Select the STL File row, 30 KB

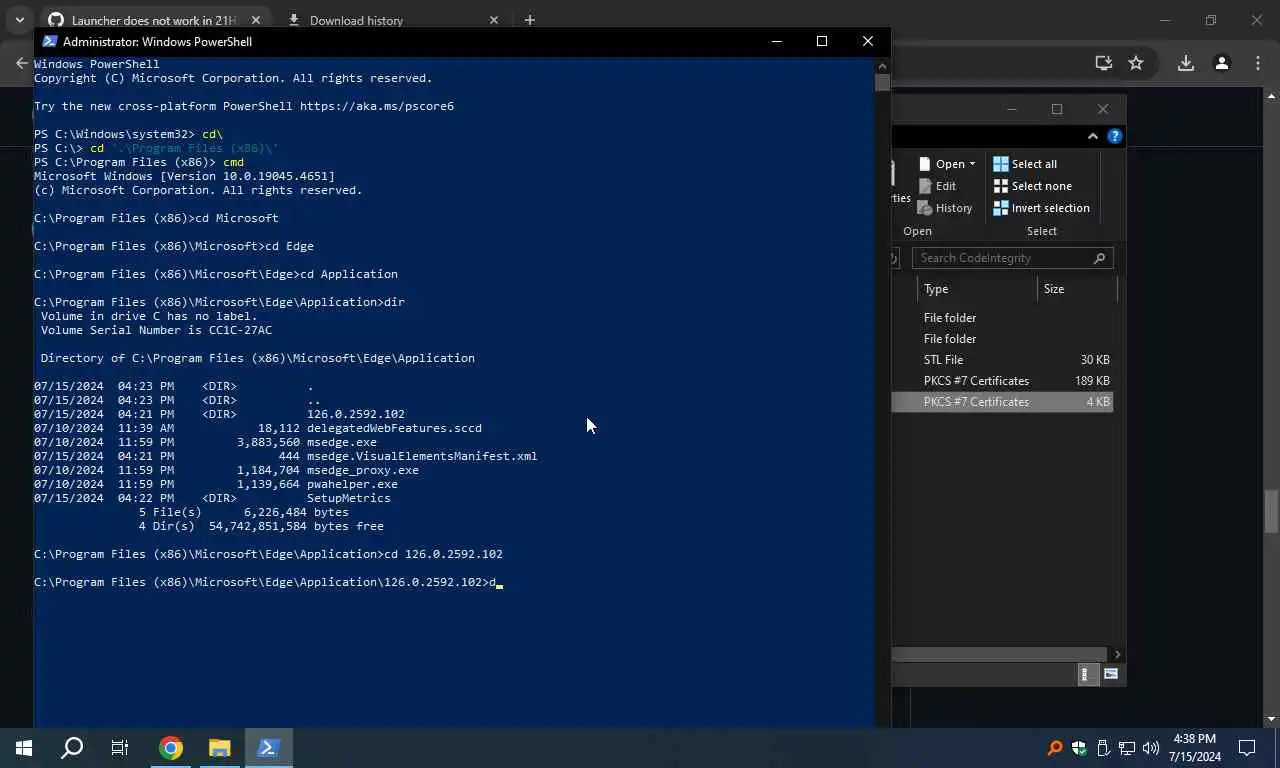(x=1002, y=360)
